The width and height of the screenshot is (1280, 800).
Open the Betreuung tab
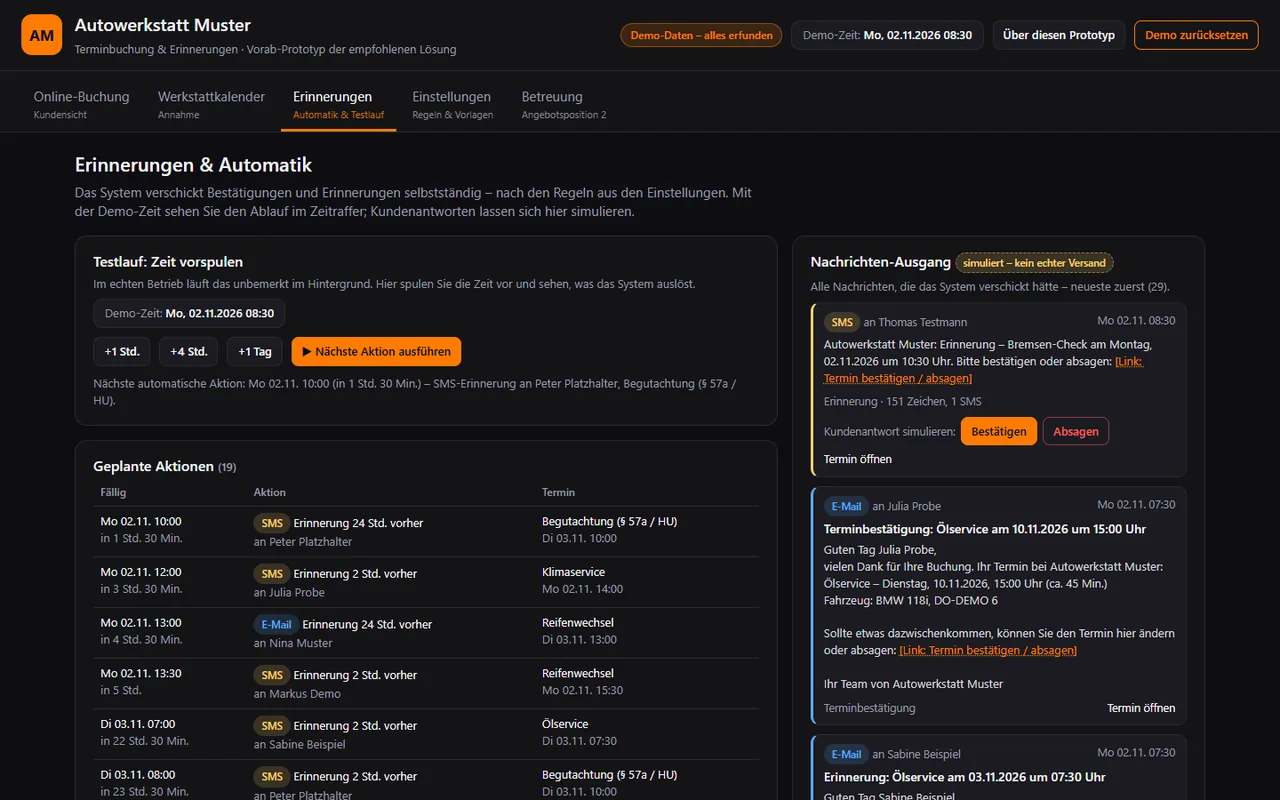(x=564, y=105)
